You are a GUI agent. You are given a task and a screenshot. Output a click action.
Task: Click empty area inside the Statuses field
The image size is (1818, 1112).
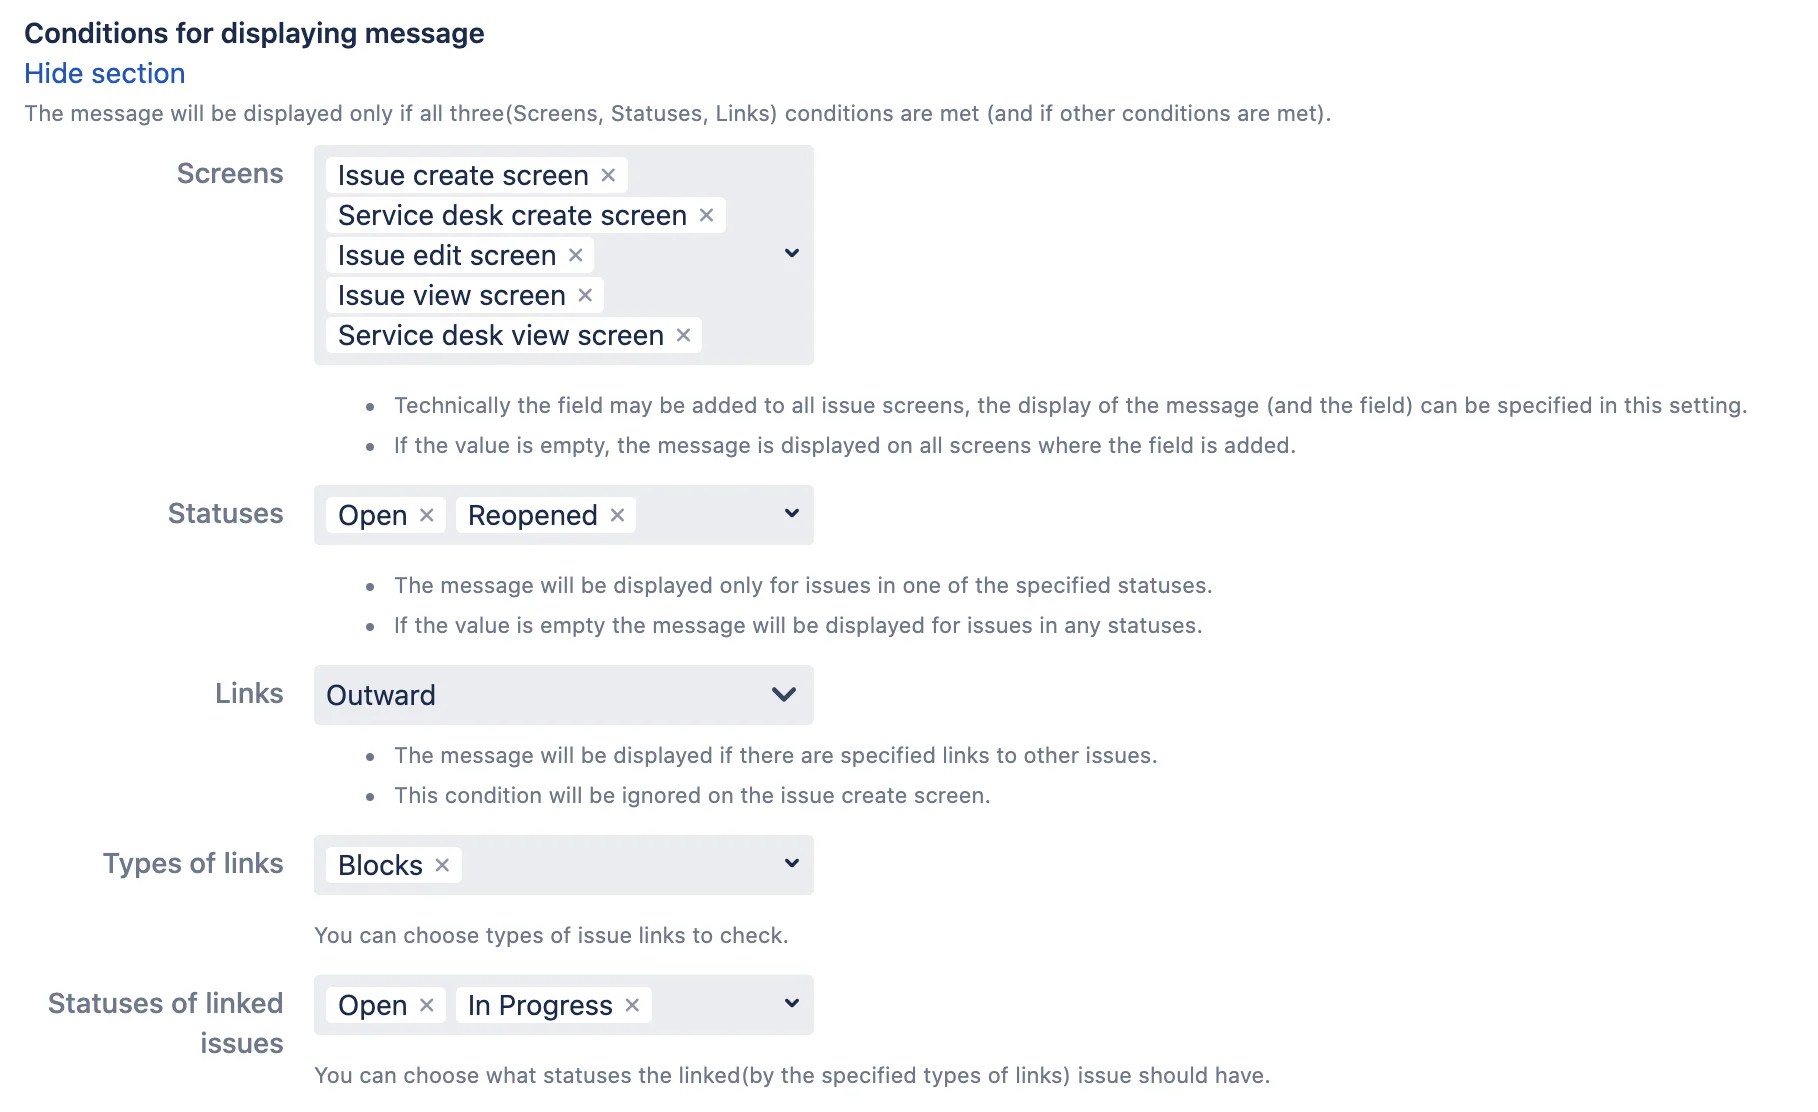coord(705,515)
